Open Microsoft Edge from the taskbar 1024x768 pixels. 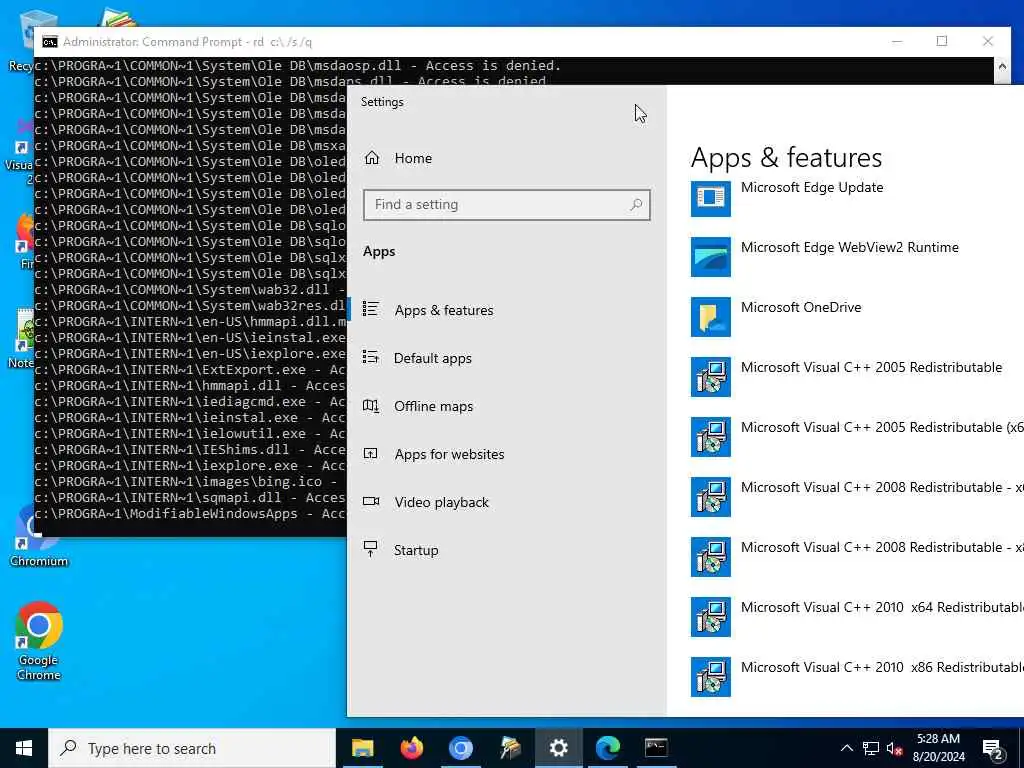coord(607,748)
